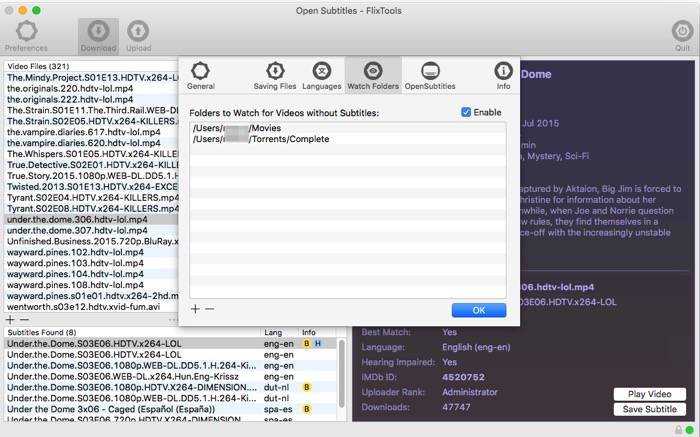This screenshot has height=437, width=700.
Task: Select True.Detective.S02E01 video file
Action: coord(92,165)
